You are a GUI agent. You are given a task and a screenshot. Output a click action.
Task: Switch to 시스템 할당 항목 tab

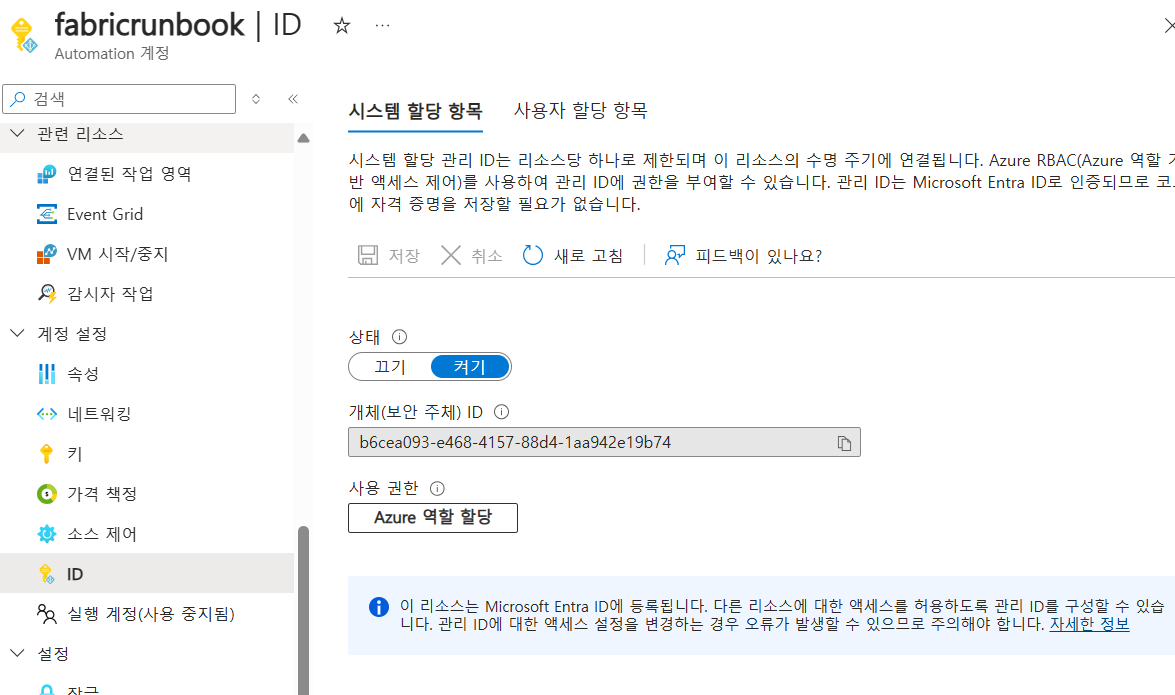pos(415,111)
